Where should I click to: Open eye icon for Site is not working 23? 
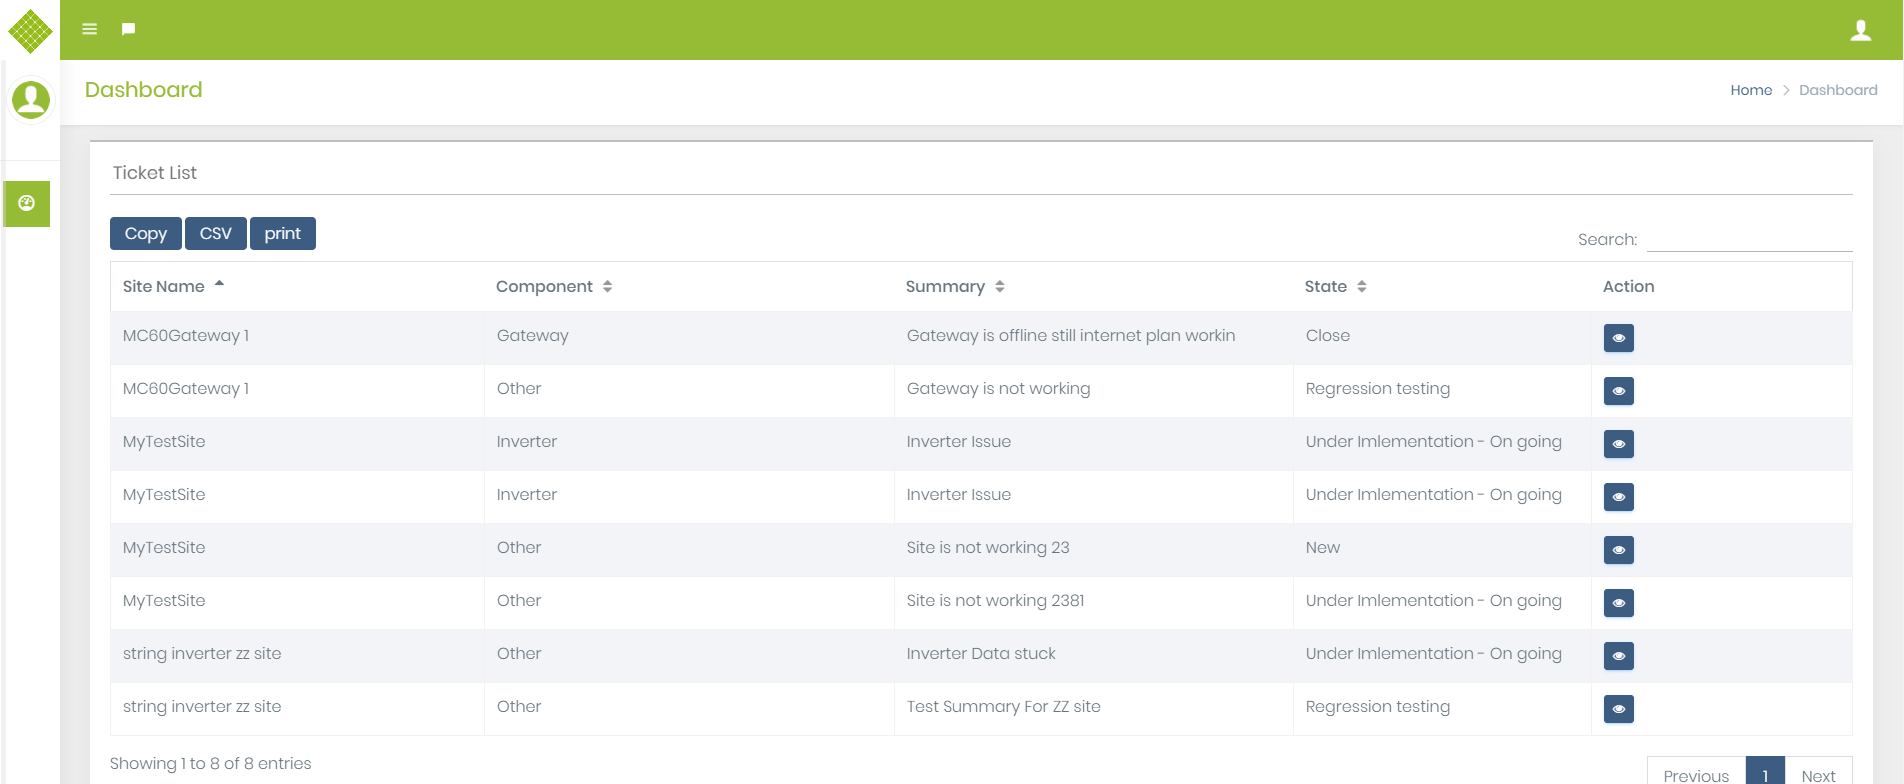pos(1618,550)
